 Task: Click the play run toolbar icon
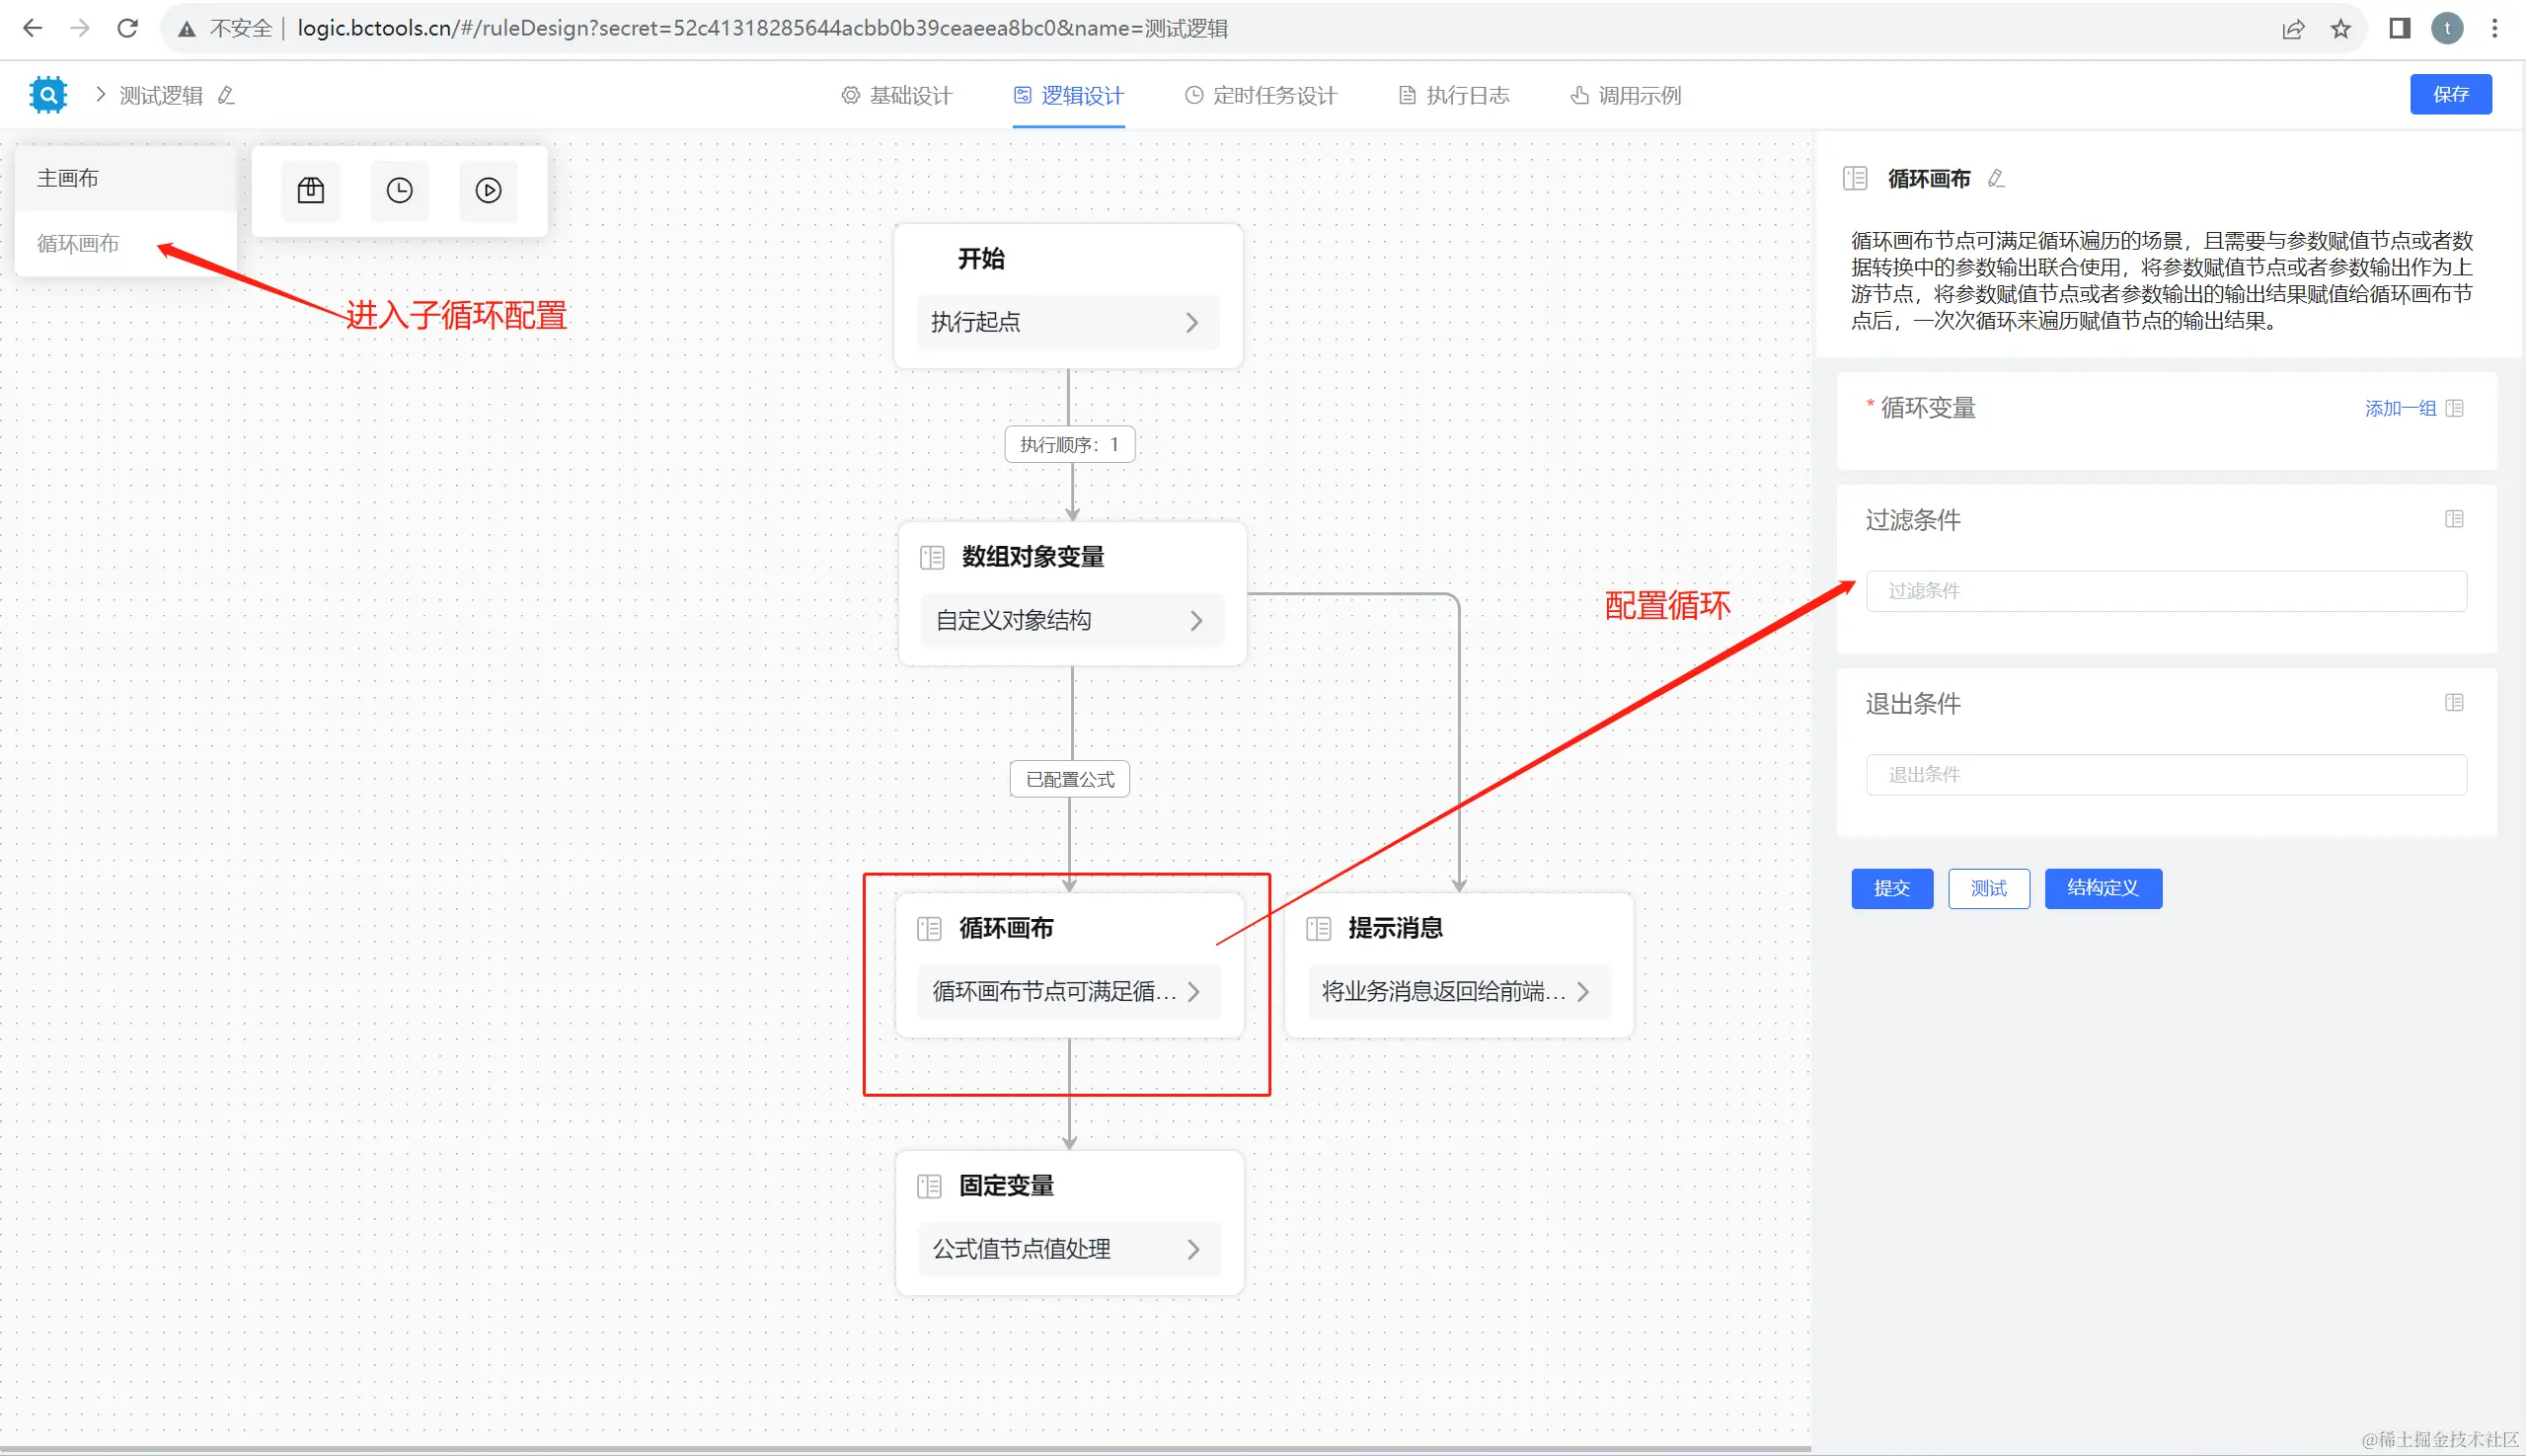pos(488,190)
